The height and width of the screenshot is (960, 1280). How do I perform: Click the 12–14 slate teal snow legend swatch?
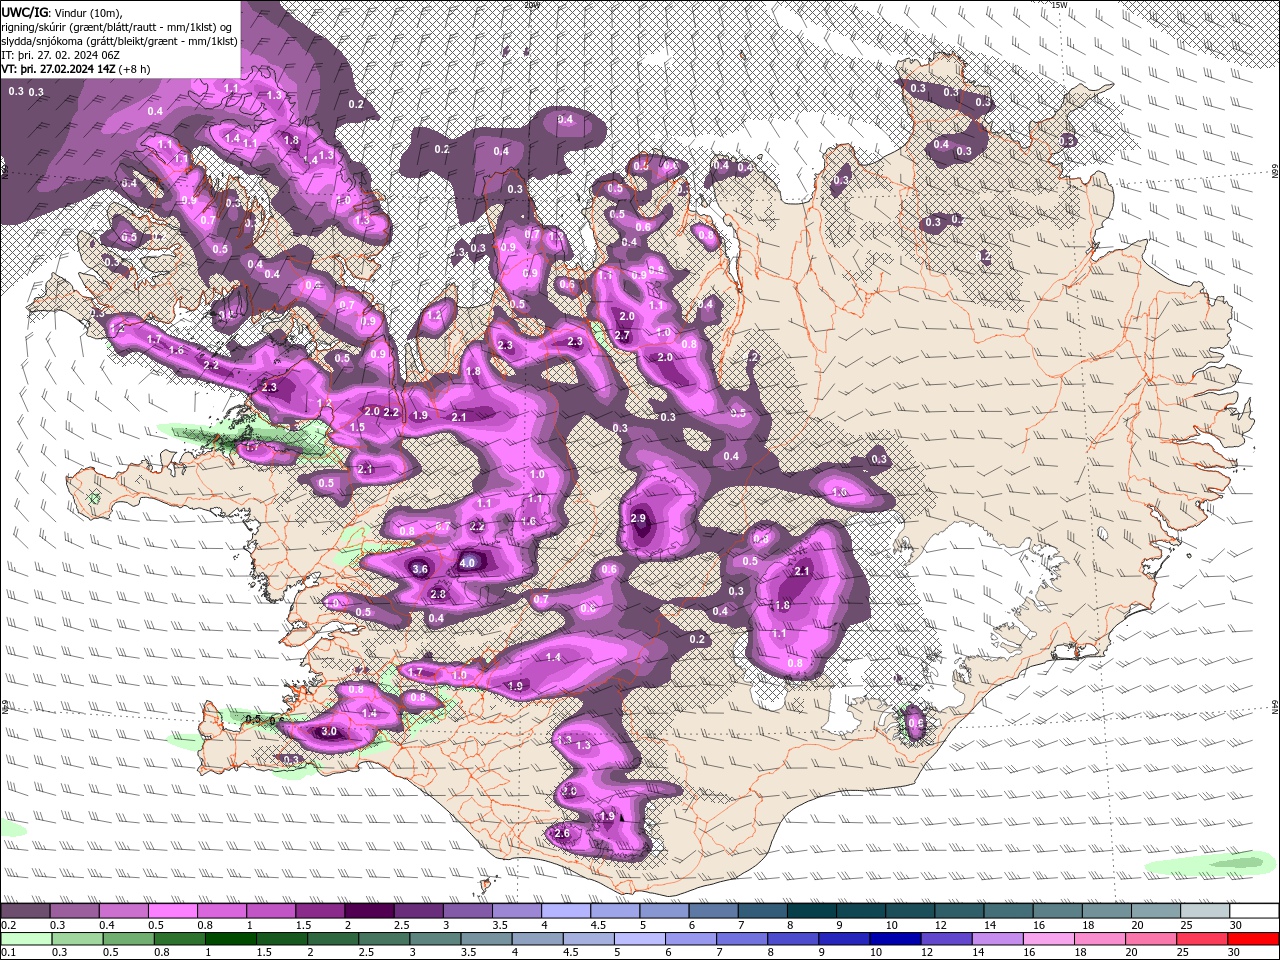click(959, 911)
